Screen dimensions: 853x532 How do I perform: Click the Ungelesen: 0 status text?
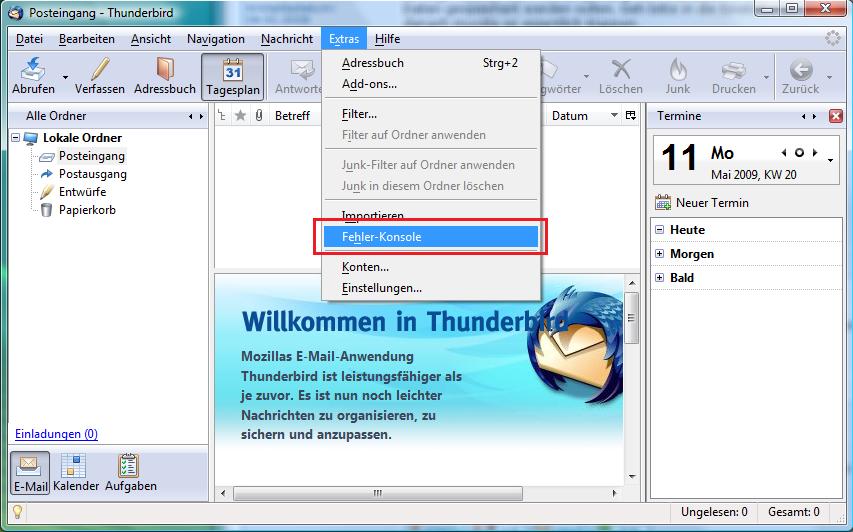pos(714,512)
